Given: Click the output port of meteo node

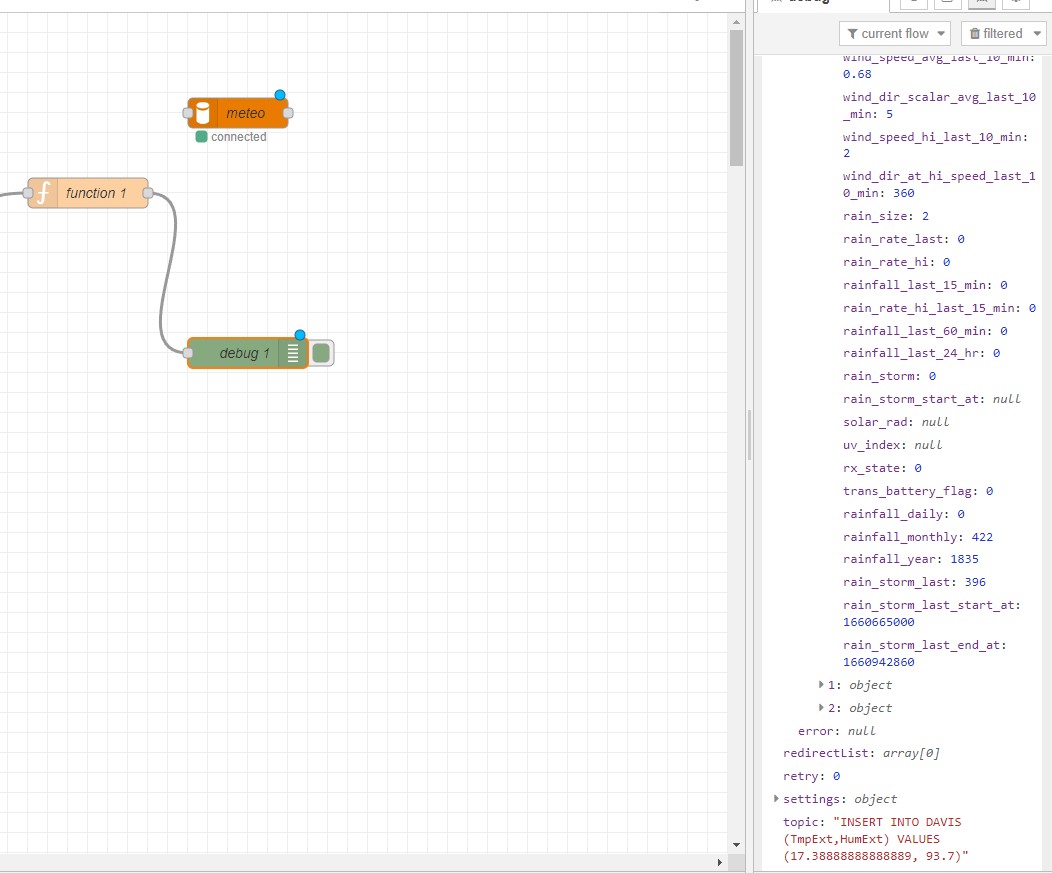Looking at the screenshot, I should point(288,113).
